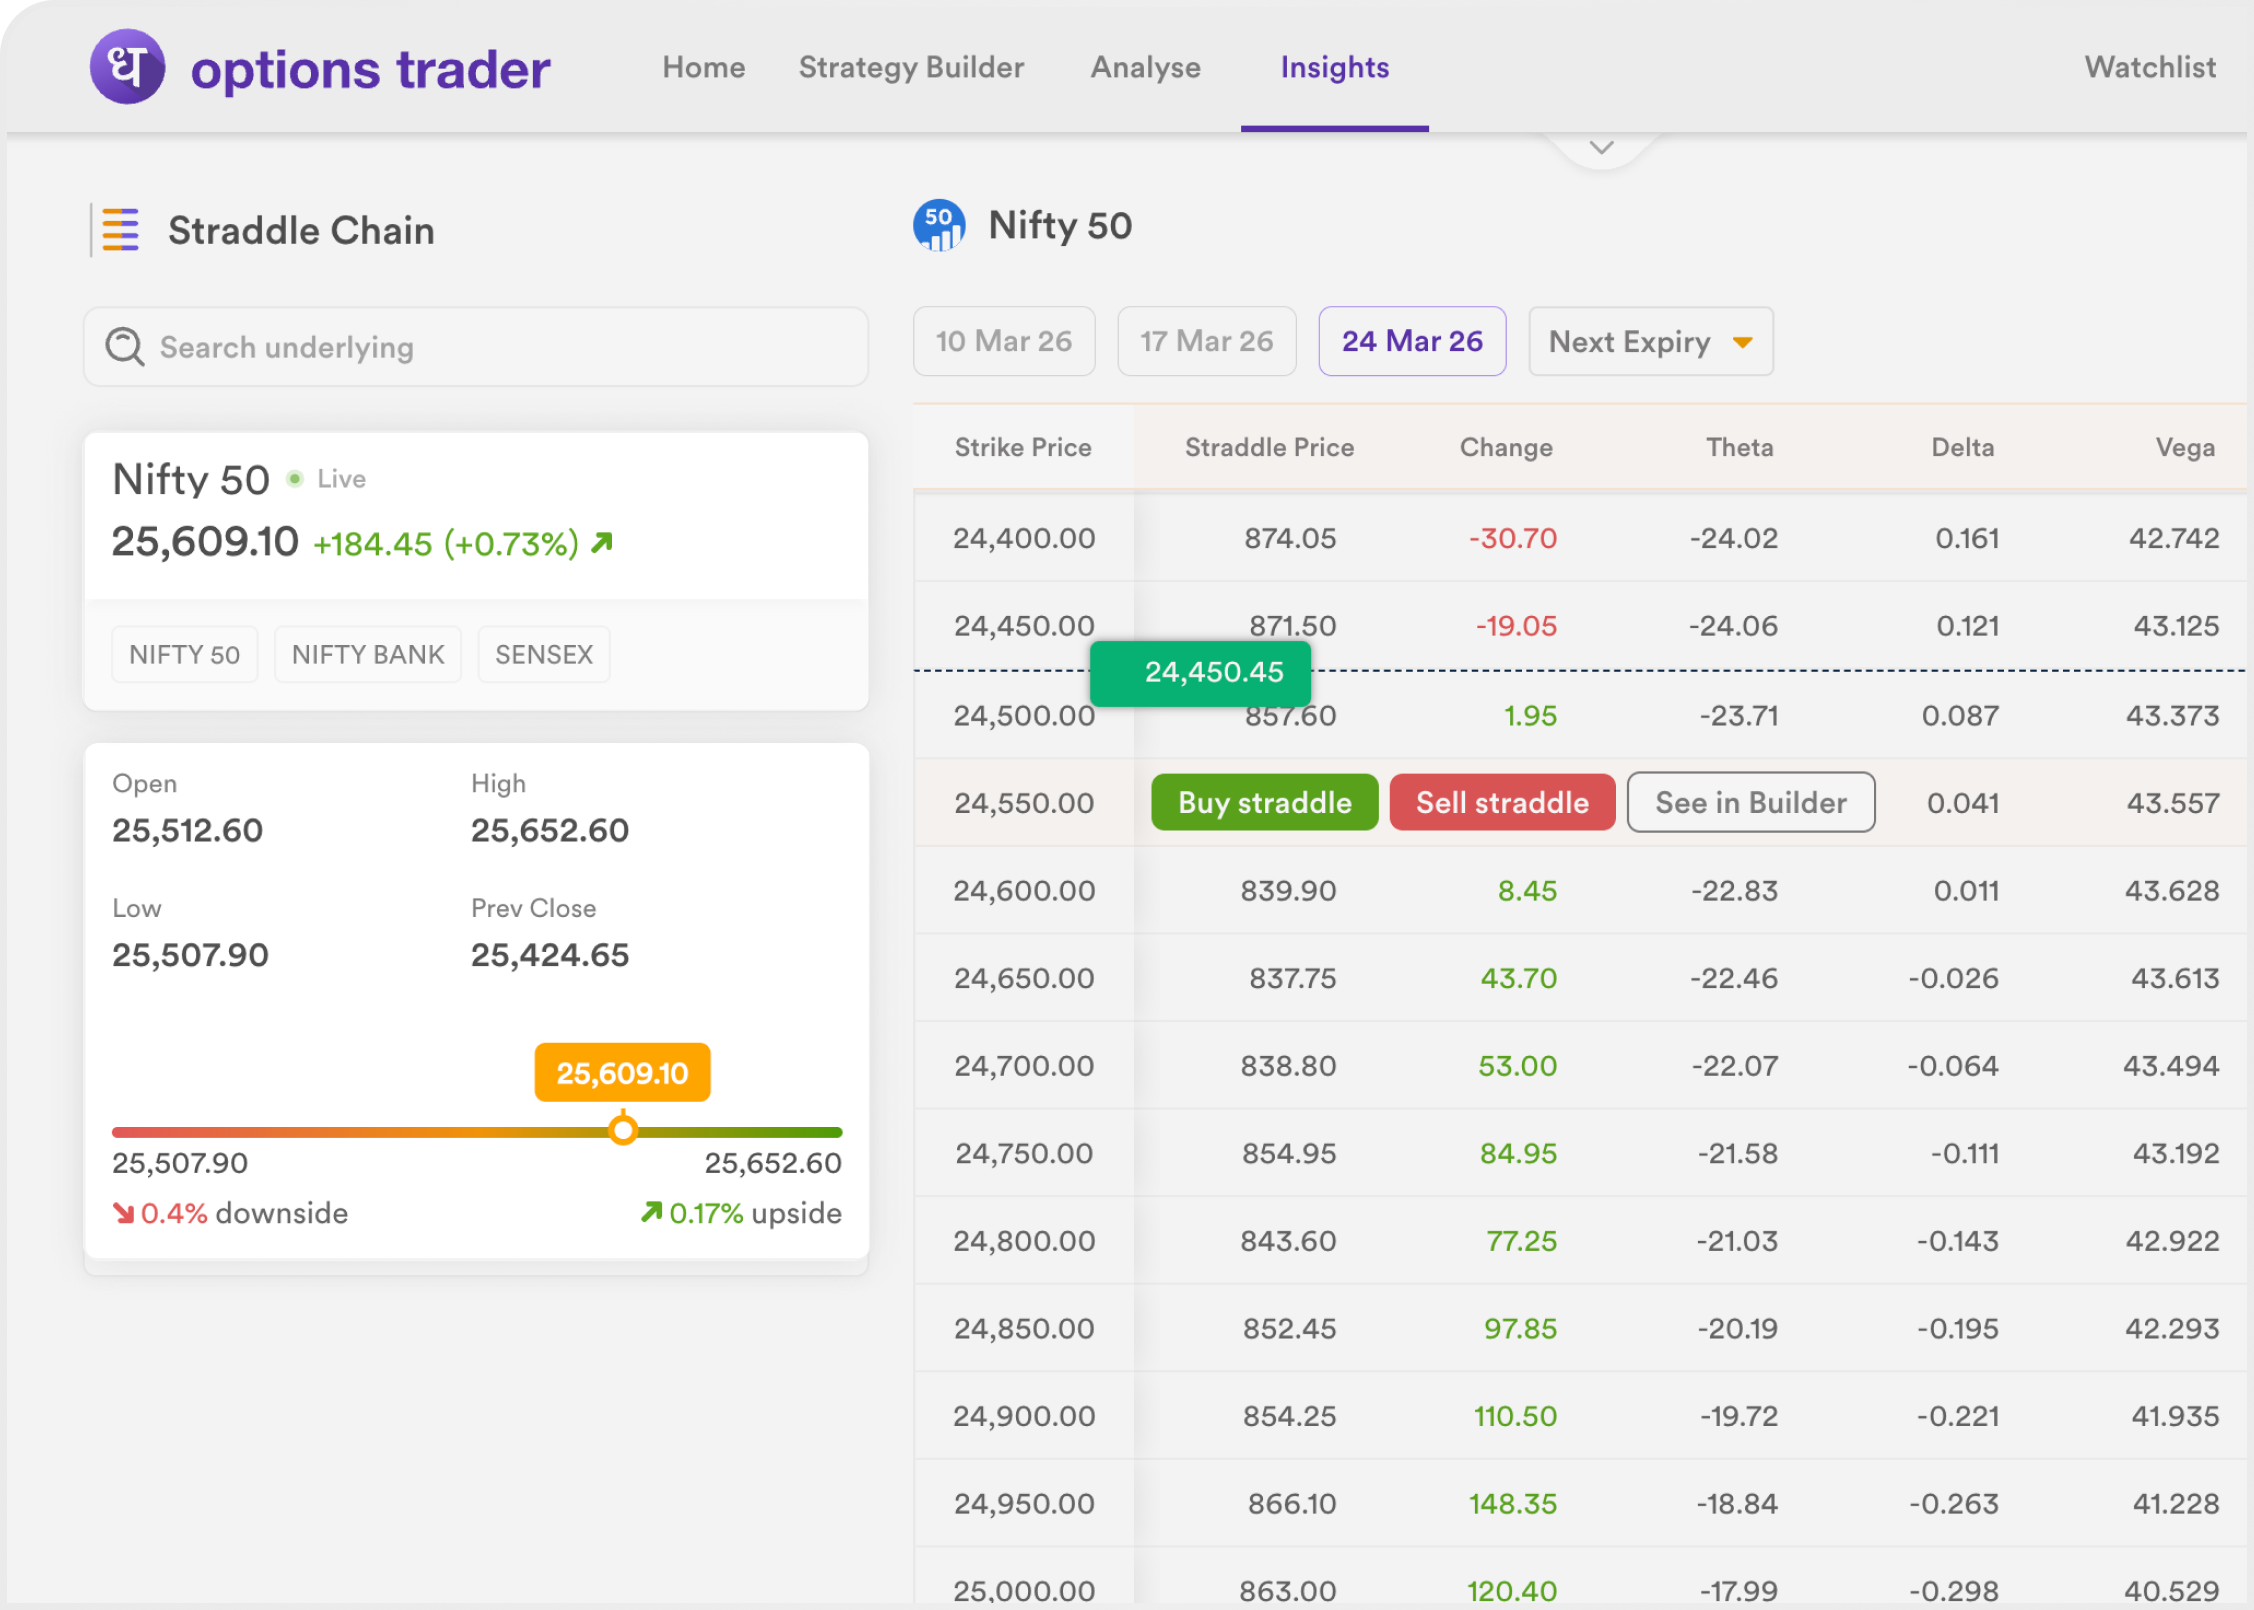Go to the Analyse tab
This screenshot has width=2254, height=1610.
click(x=1145, y=67)
